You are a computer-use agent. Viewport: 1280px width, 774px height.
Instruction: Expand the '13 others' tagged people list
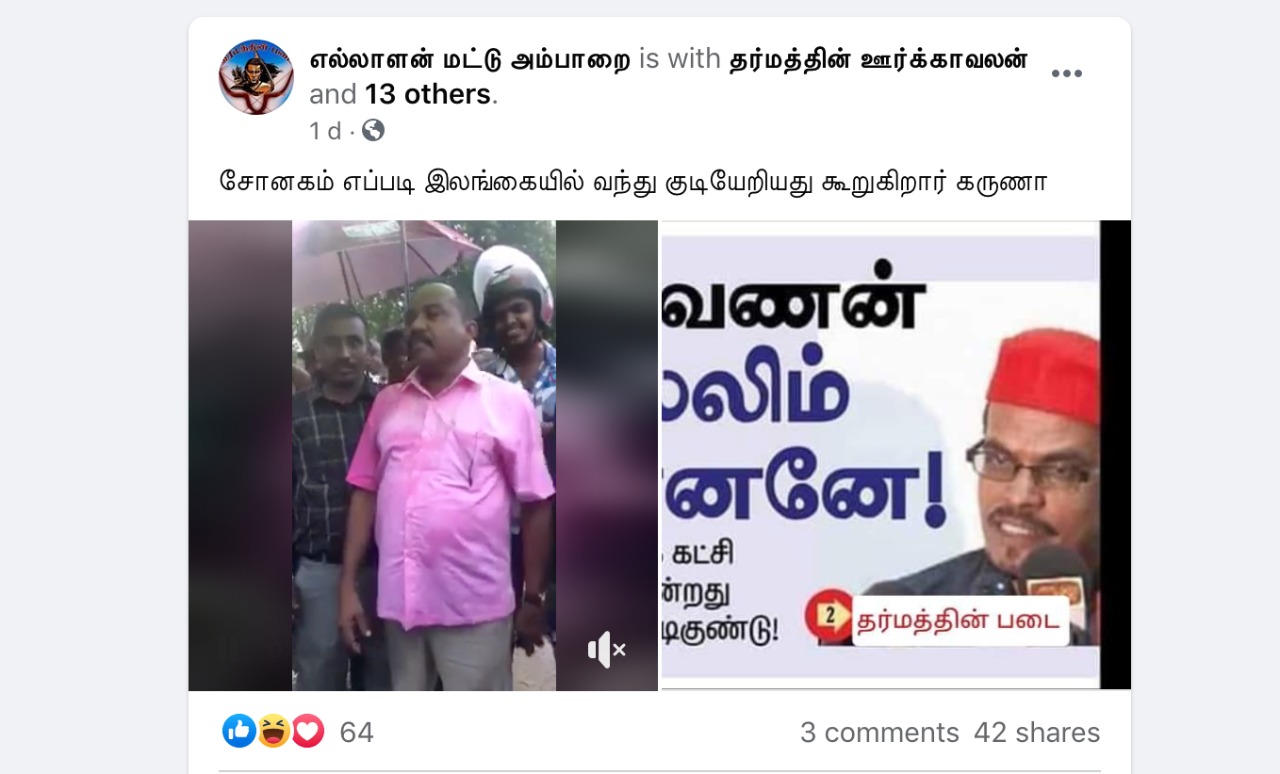click(x=430, y=94)
